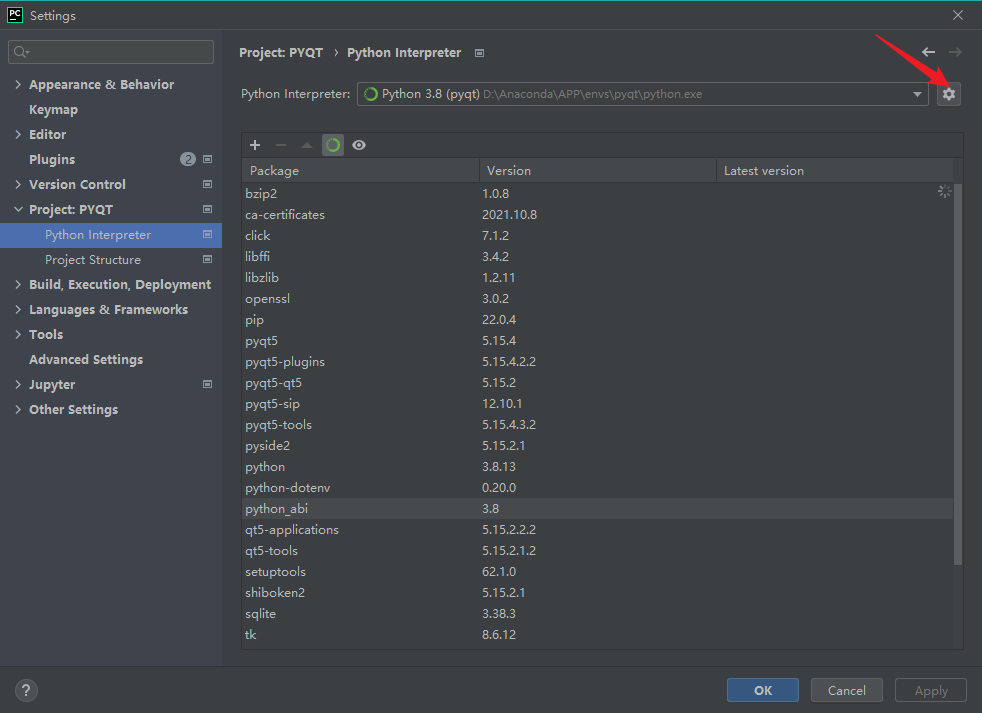Click the project-level marker icon on the Python Interpreter sidebar row
This screenshot has height=713, width=982.
(x=207, y=234)
